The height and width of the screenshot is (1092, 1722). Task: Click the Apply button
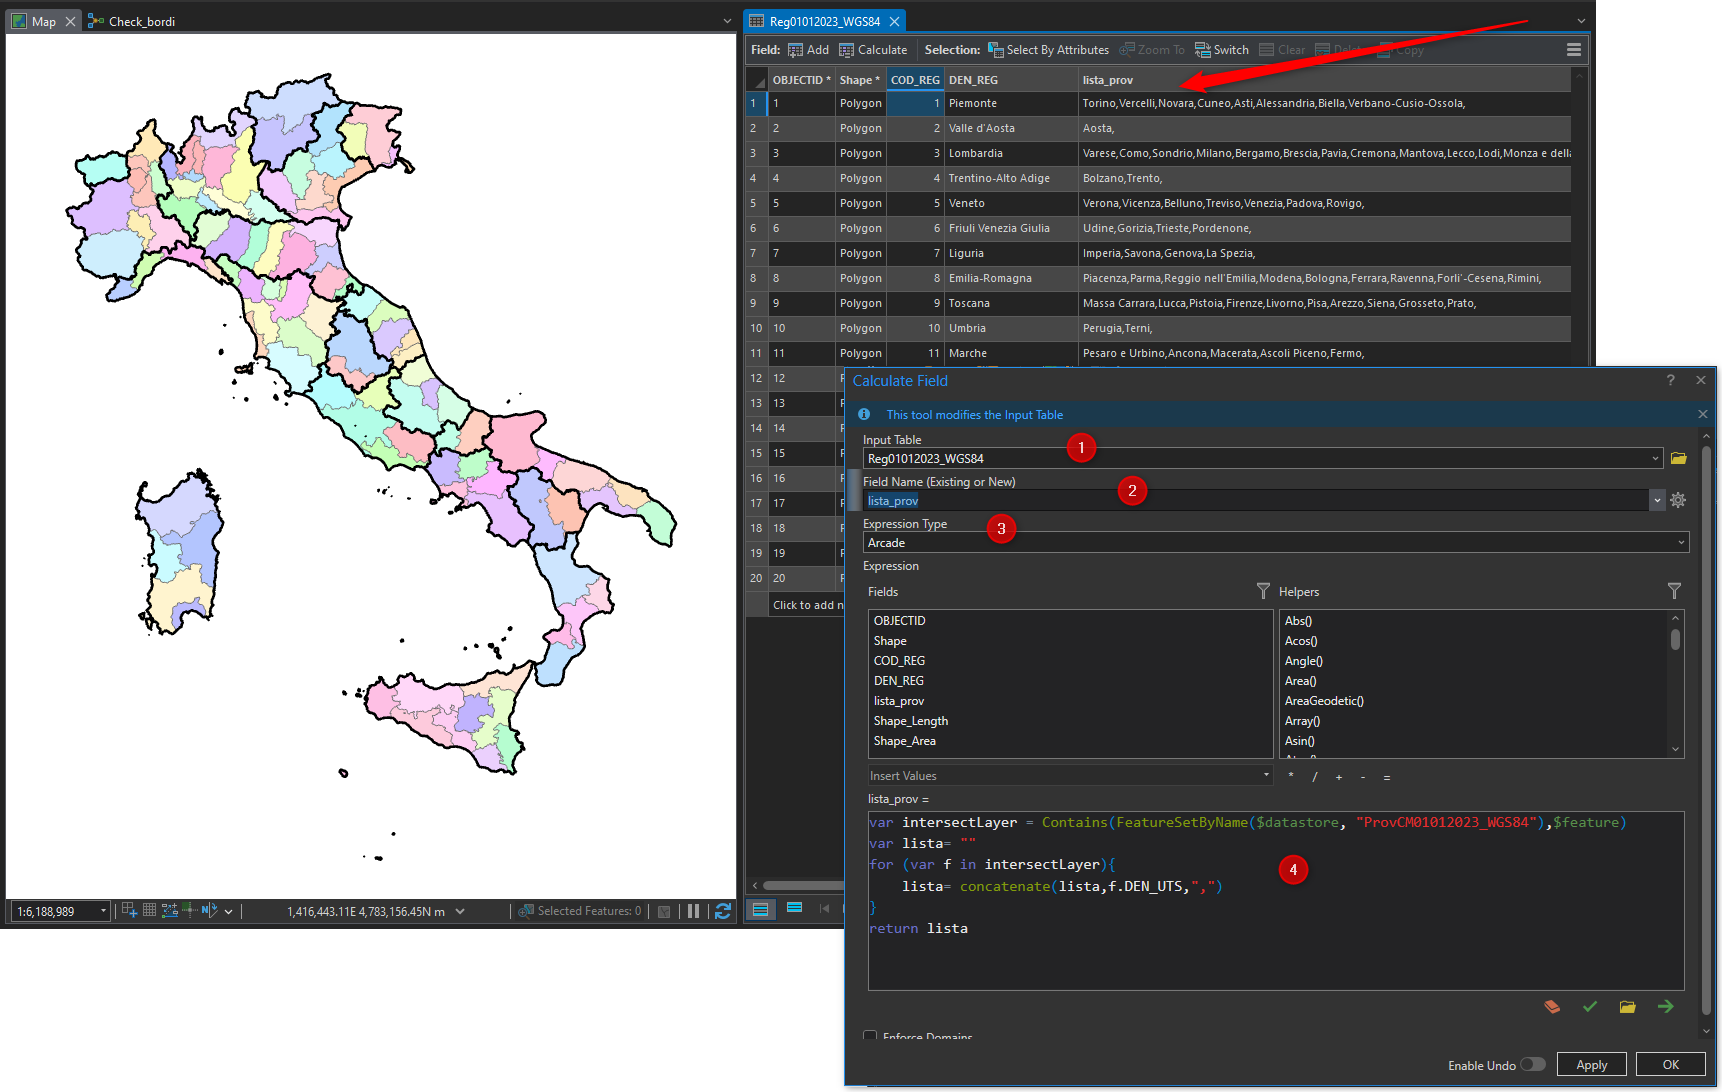pyautogui.click(x=1591, y=1064)
